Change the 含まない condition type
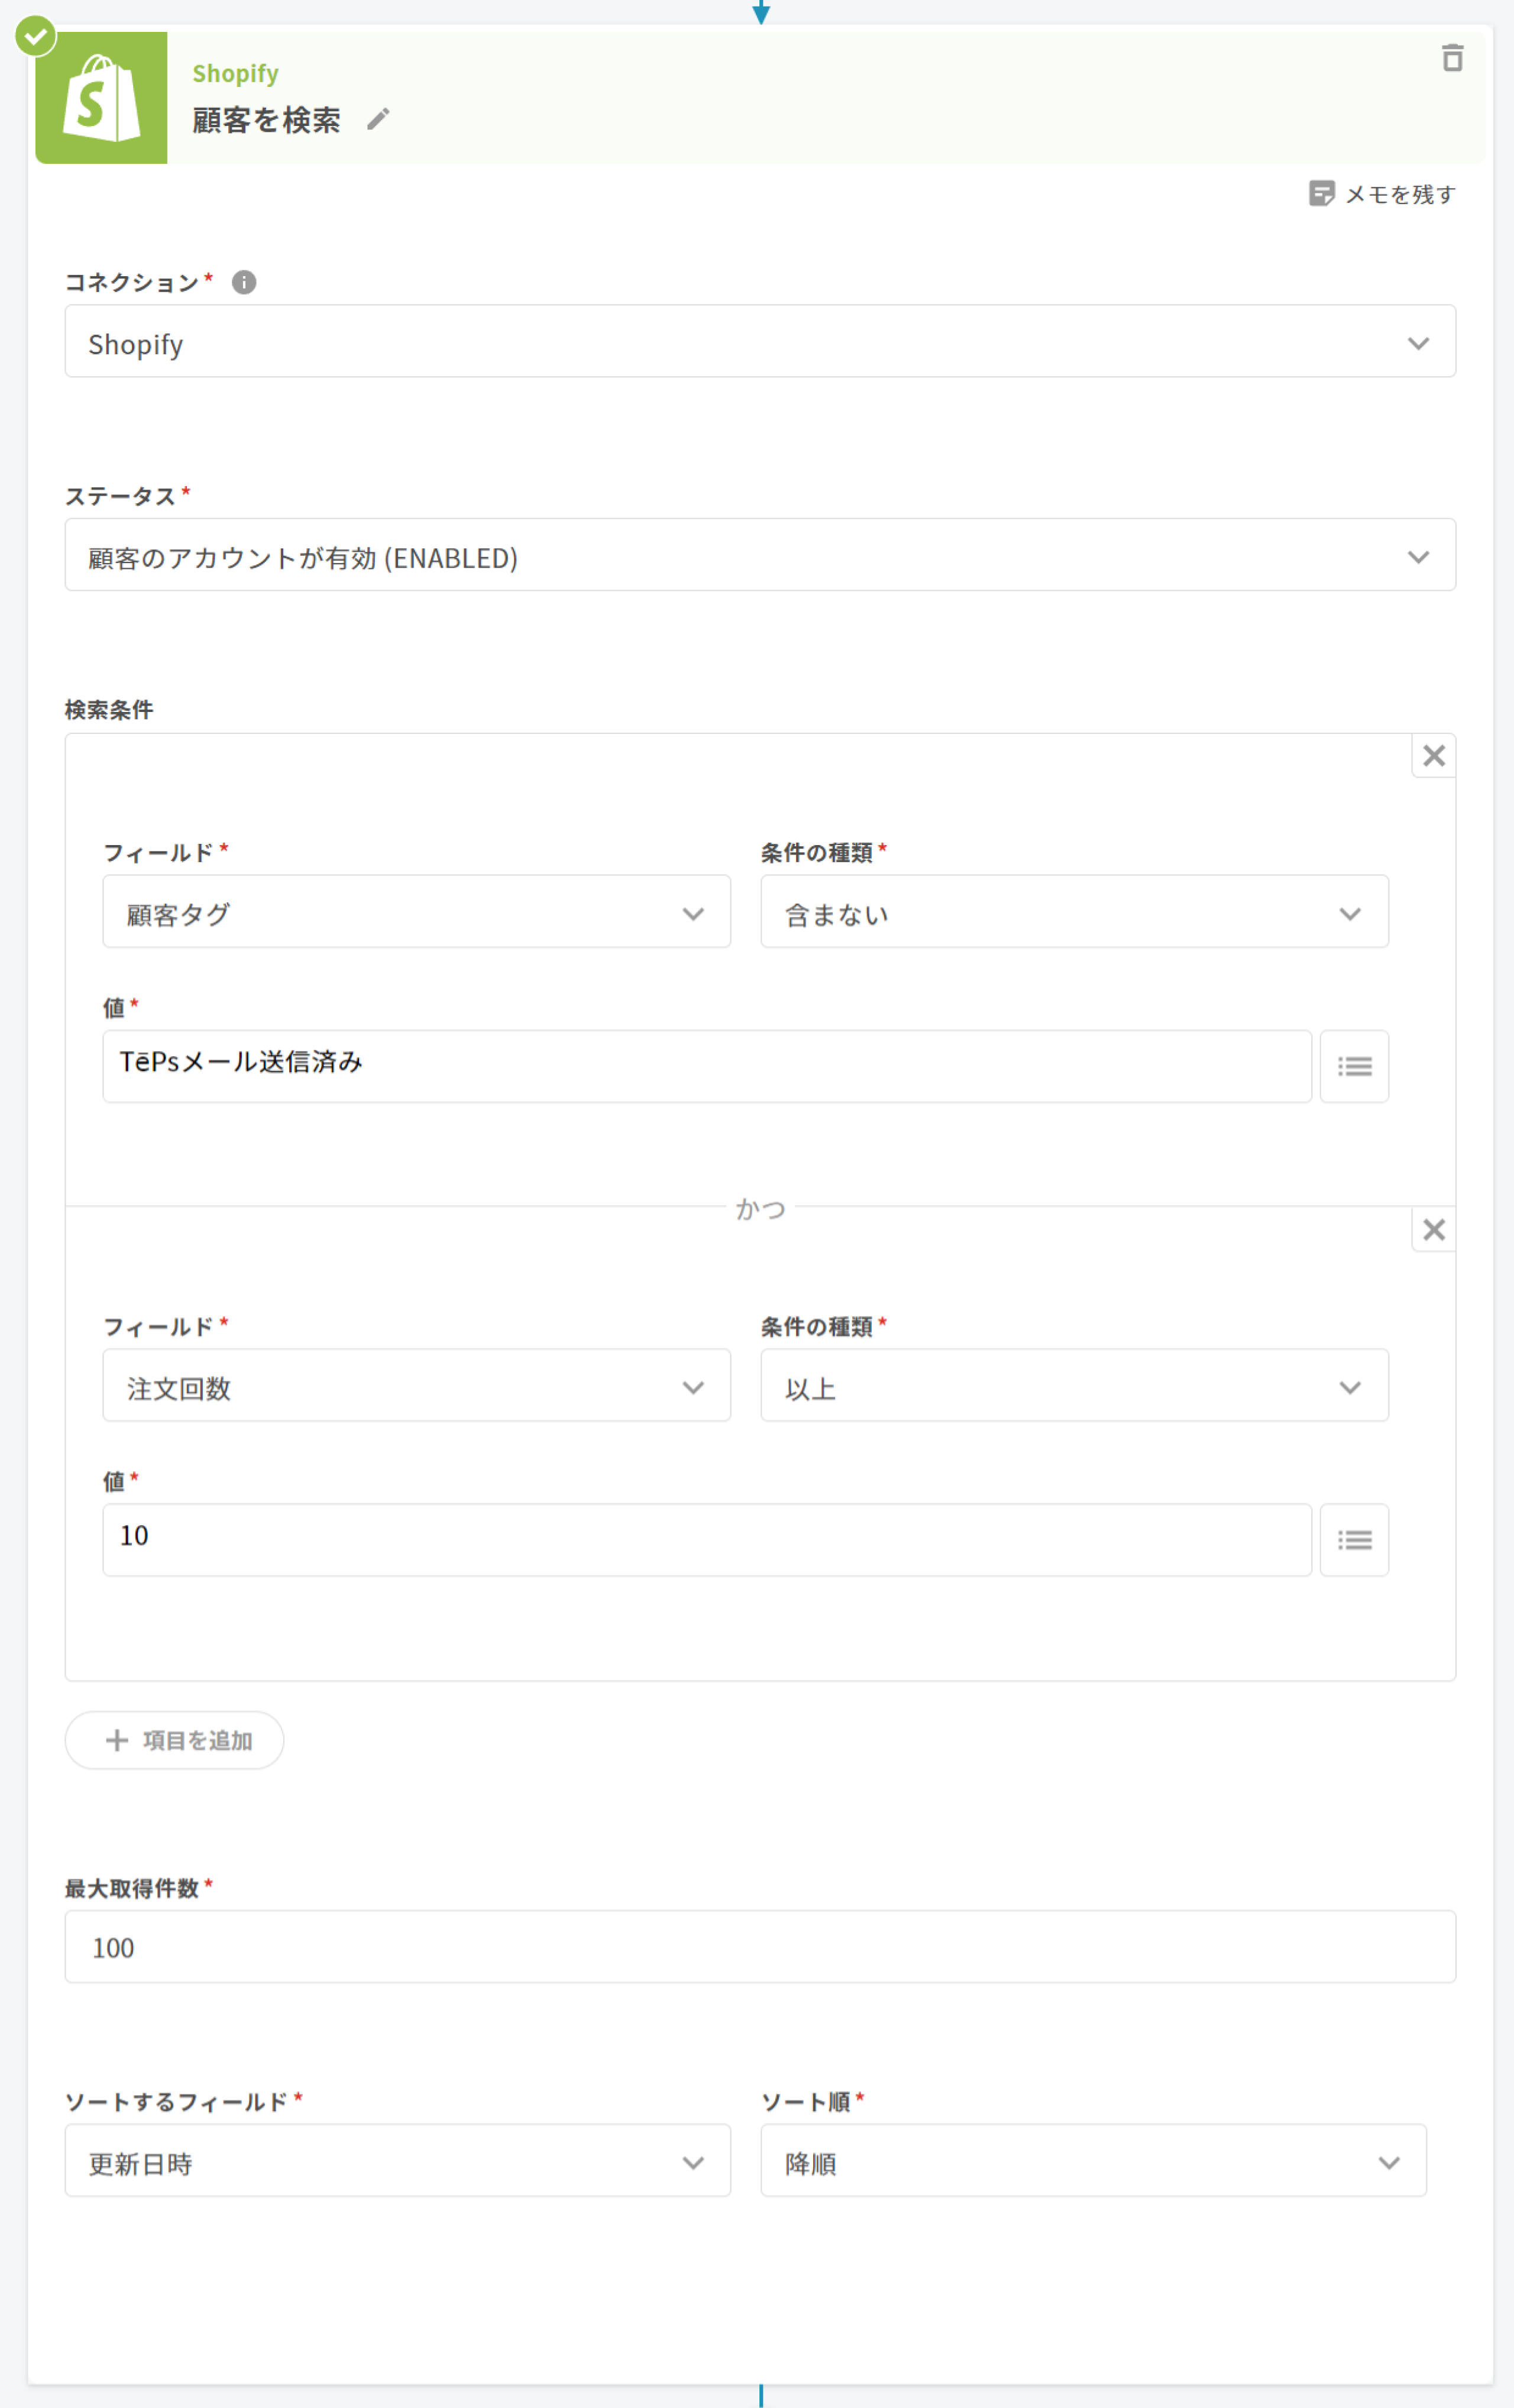 click(x=1074, y=912)
